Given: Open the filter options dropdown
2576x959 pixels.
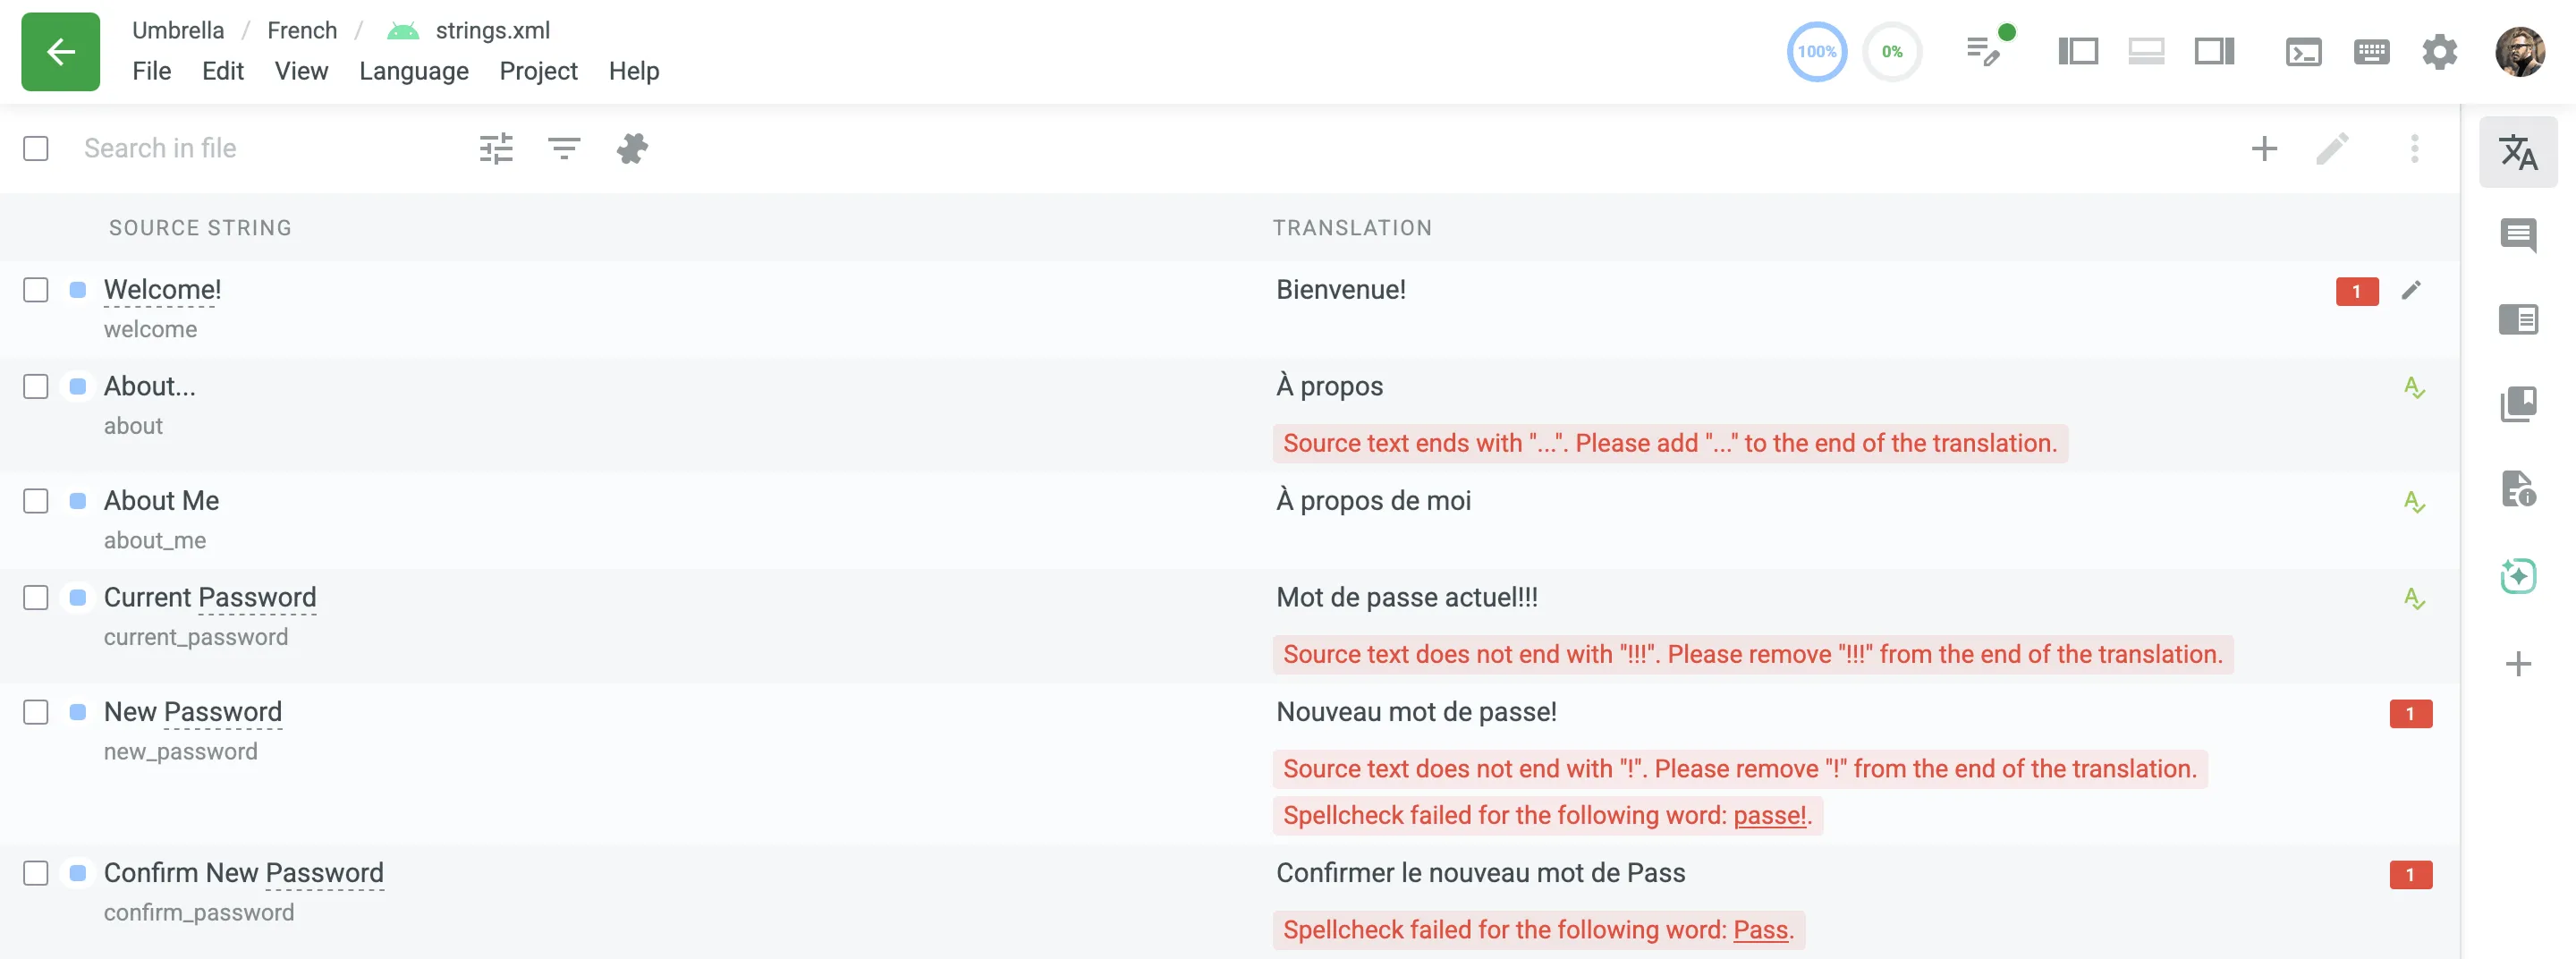Looking at the screenshot, I should click(563, 148).
